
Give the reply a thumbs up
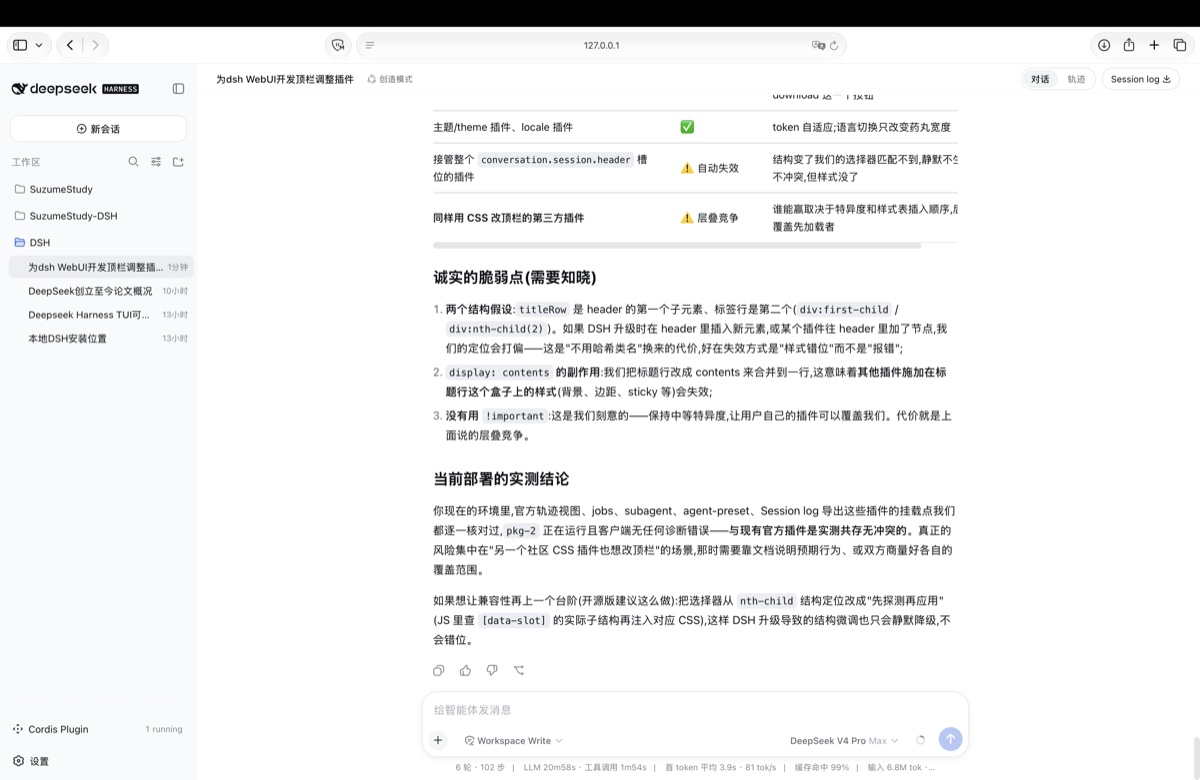[465, 670]
